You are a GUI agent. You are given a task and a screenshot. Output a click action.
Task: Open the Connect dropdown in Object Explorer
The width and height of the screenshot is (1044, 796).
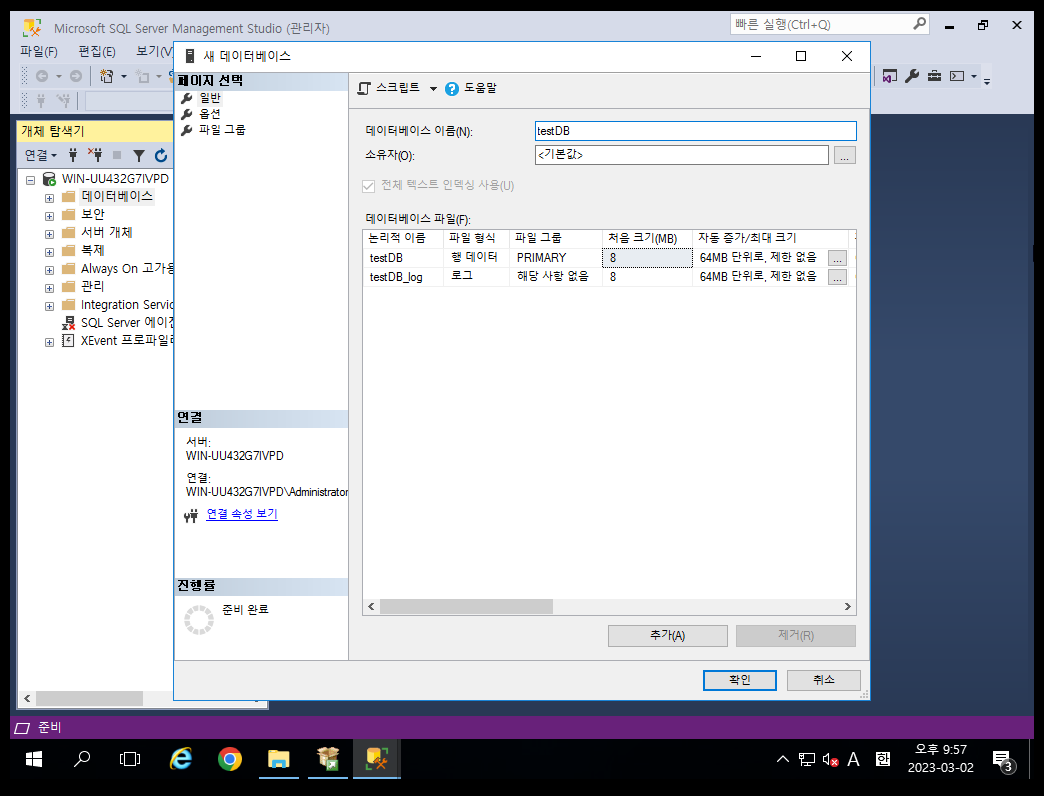click(x=41, y=155)
